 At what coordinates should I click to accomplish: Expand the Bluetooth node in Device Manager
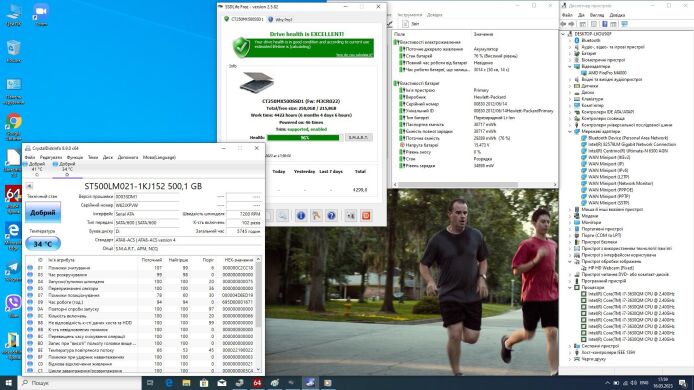570,40
